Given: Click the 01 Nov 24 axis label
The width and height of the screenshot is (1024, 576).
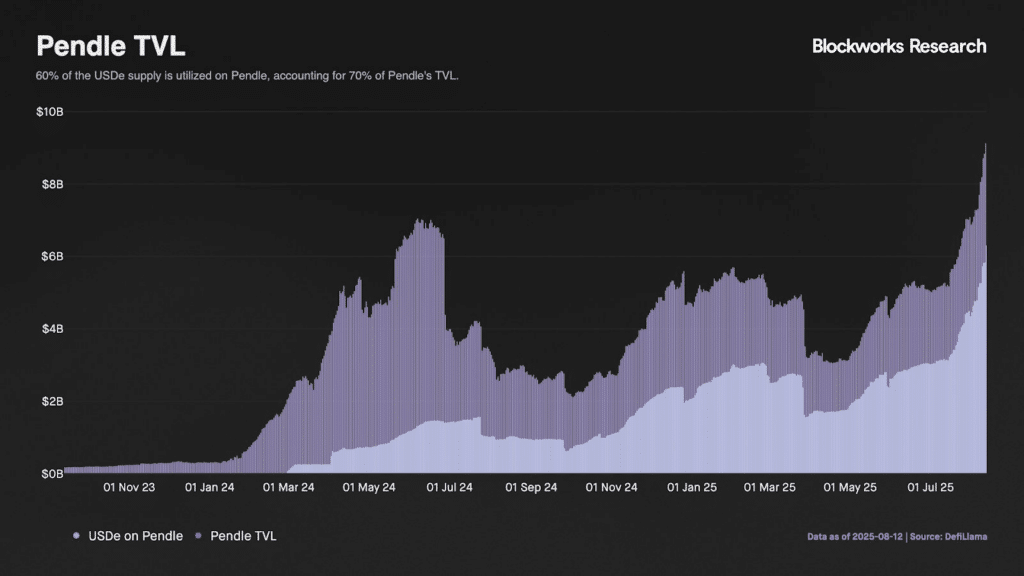Looking at the screenshot, I should [x=611, y=487].
